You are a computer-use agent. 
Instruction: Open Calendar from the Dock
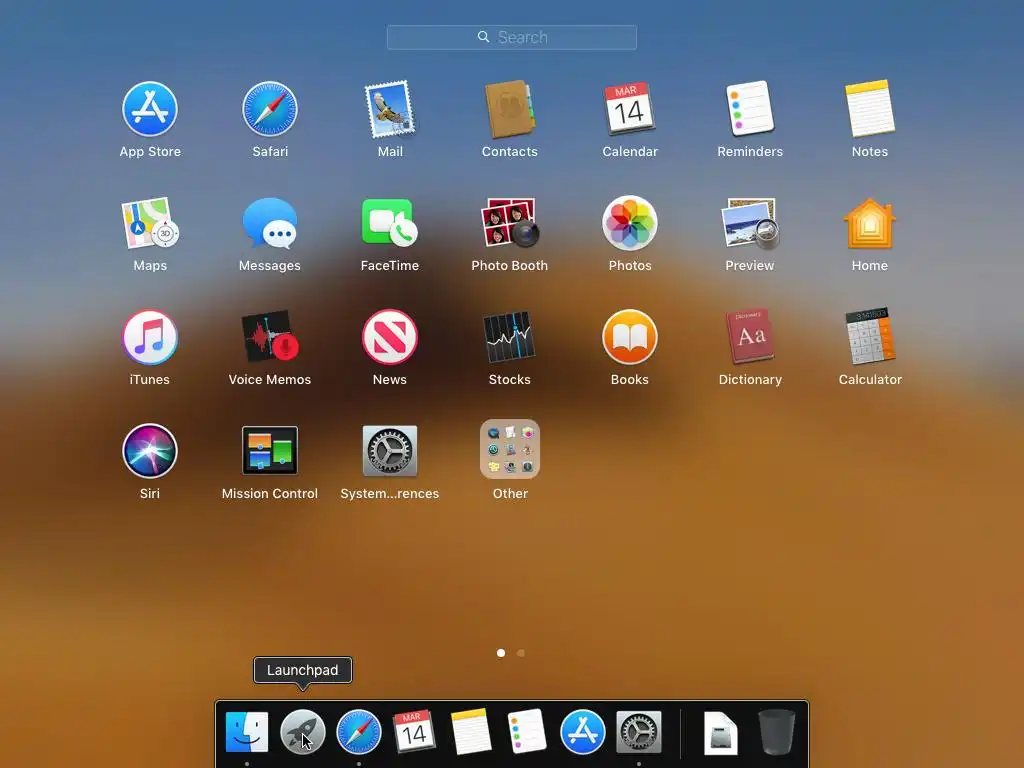(x=414, y=731)
